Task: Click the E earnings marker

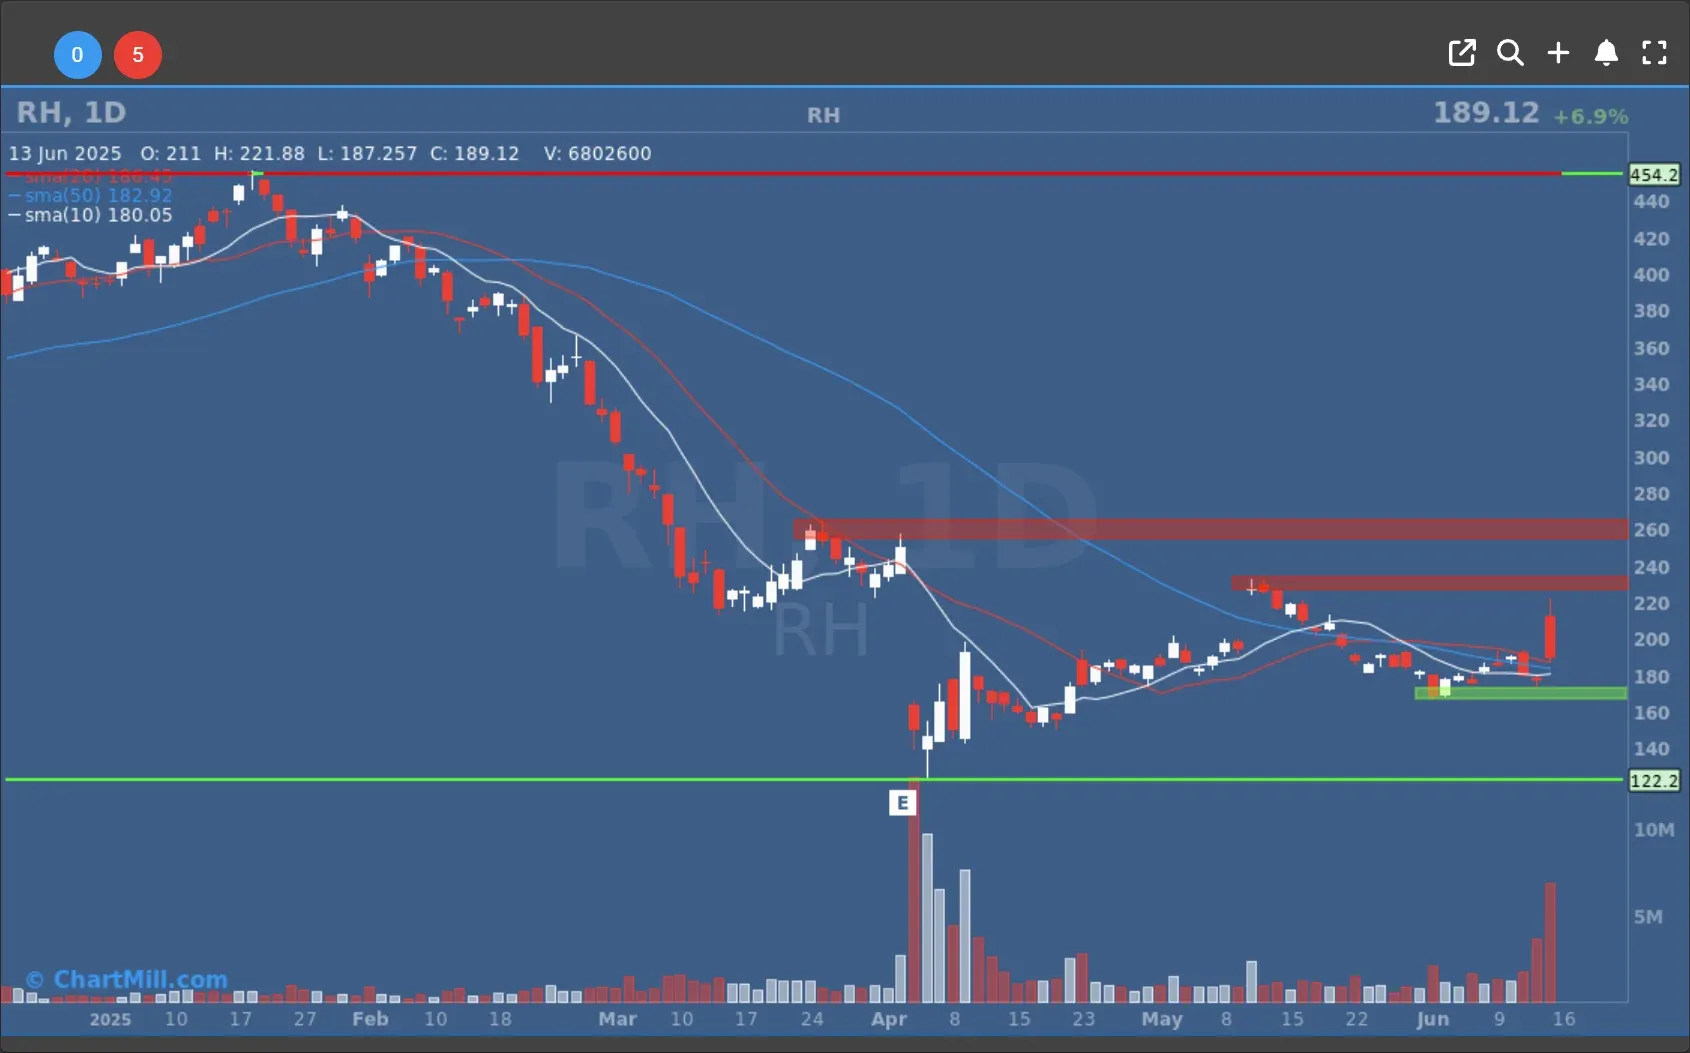Action: [x=902, y=802]
